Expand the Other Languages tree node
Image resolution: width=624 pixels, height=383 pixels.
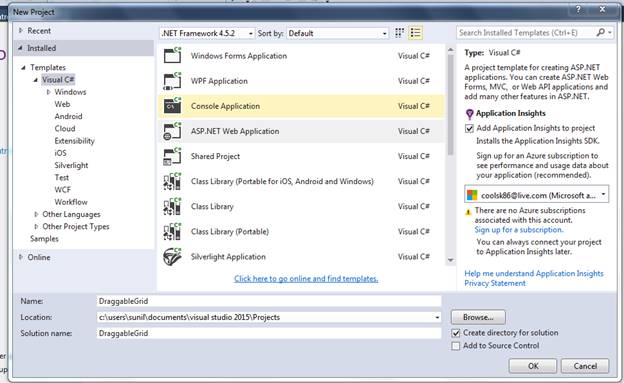[x=37, y=214]
